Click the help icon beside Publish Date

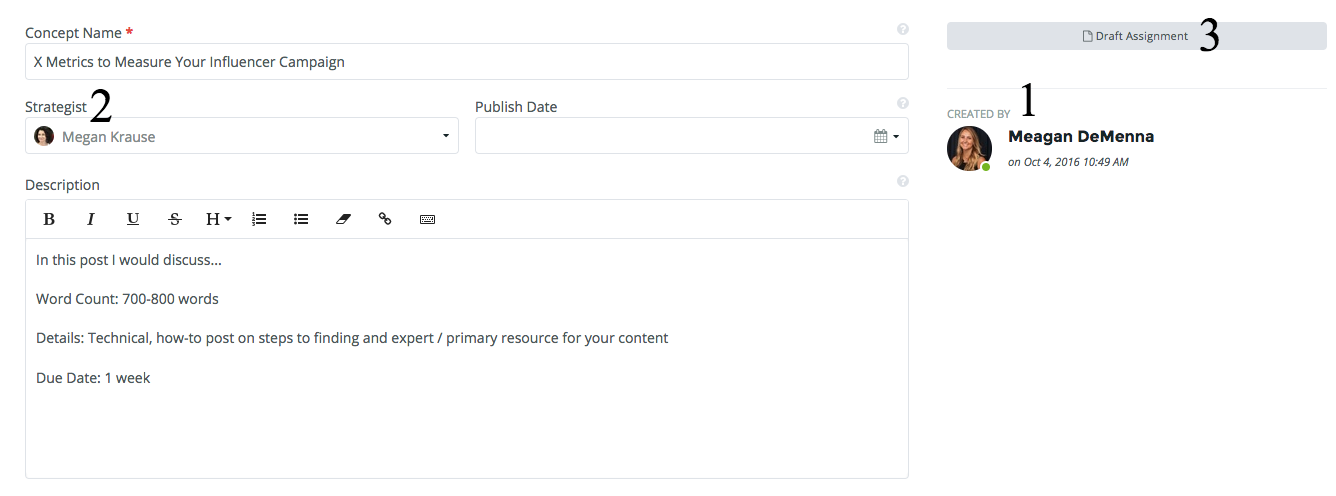click(x=903, y=103)
